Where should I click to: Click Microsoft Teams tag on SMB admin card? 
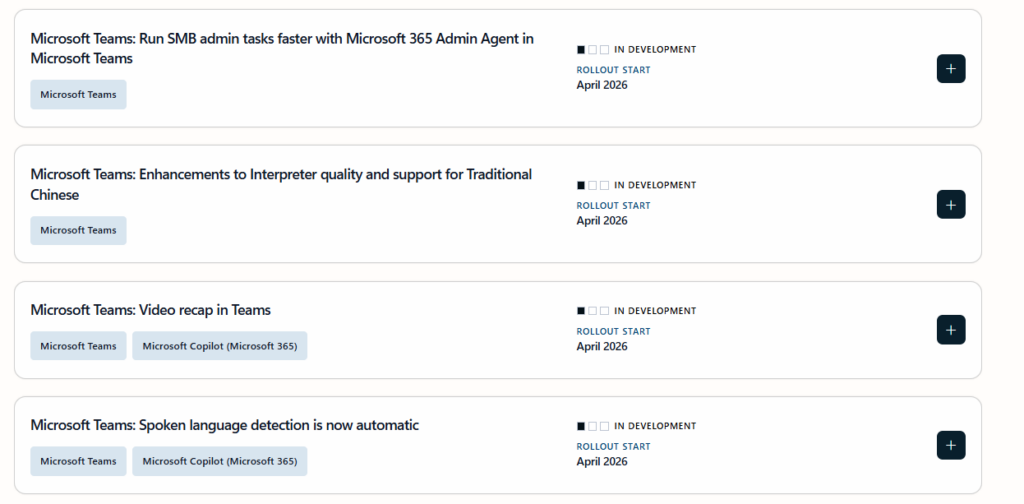point(78,95)
